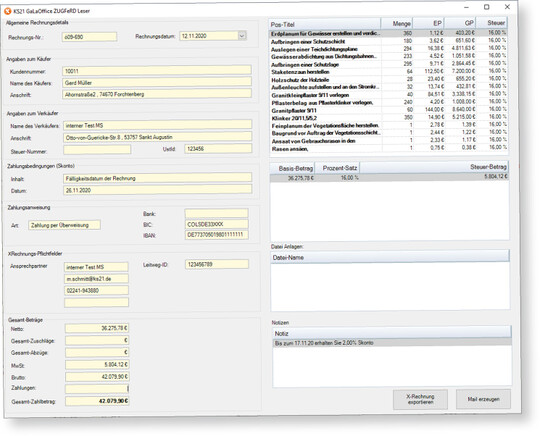The width and height of the screenshot is (540, 436).
Task: Click the contact phone field 02241-943880
Action: click(x=96, y=290)
